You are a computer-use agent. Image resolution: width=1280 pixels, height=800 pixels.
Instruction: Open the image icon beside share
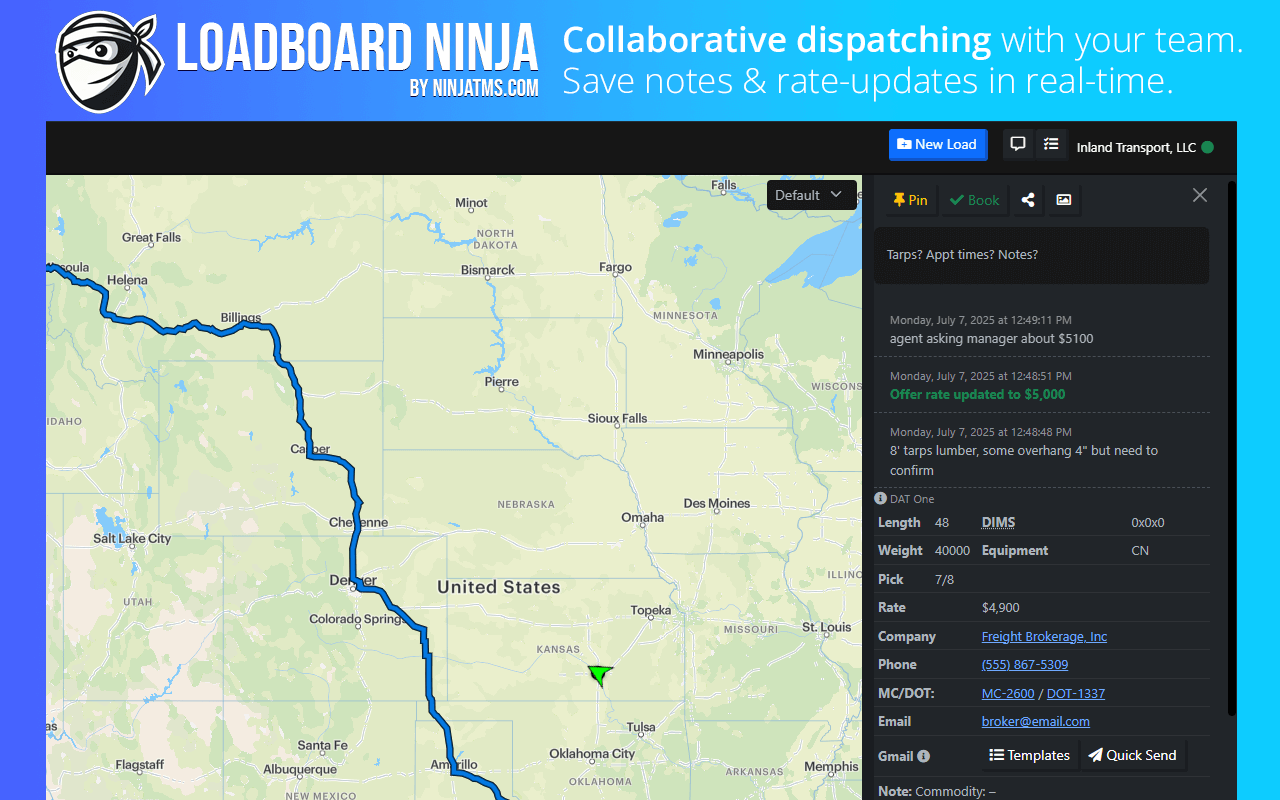1064,200
